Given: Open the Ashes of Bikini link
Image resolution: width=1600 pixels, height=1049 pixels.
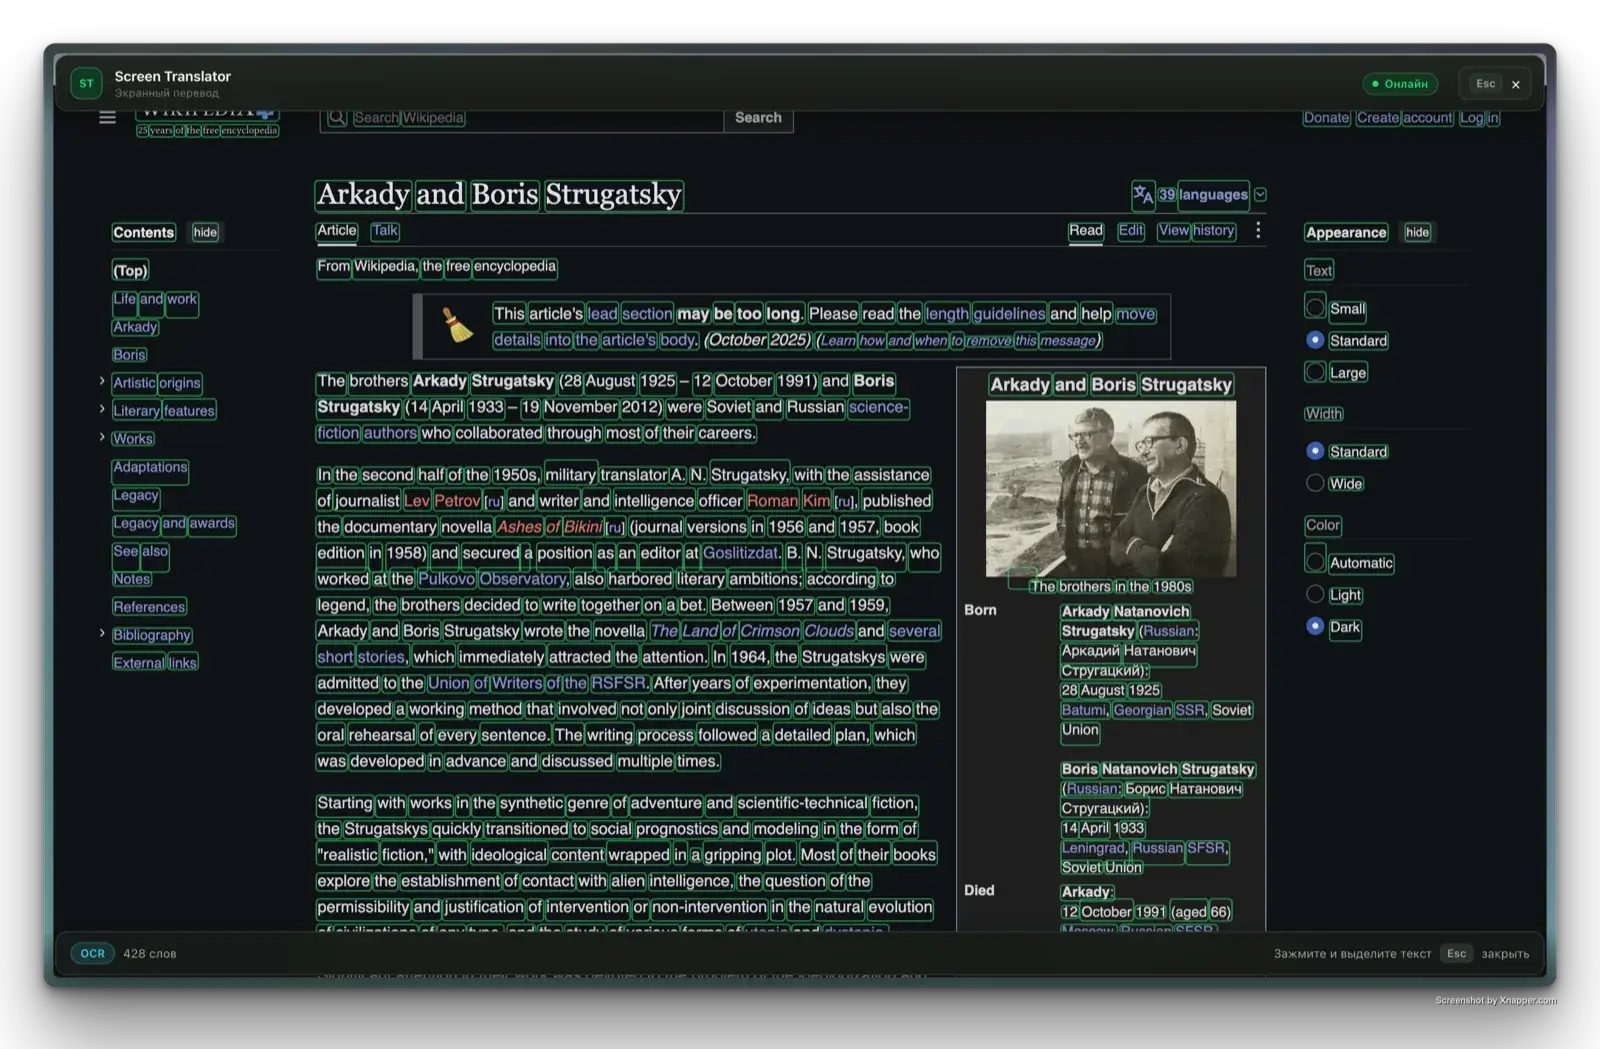Looking at the screenshot, I should 549,527.
